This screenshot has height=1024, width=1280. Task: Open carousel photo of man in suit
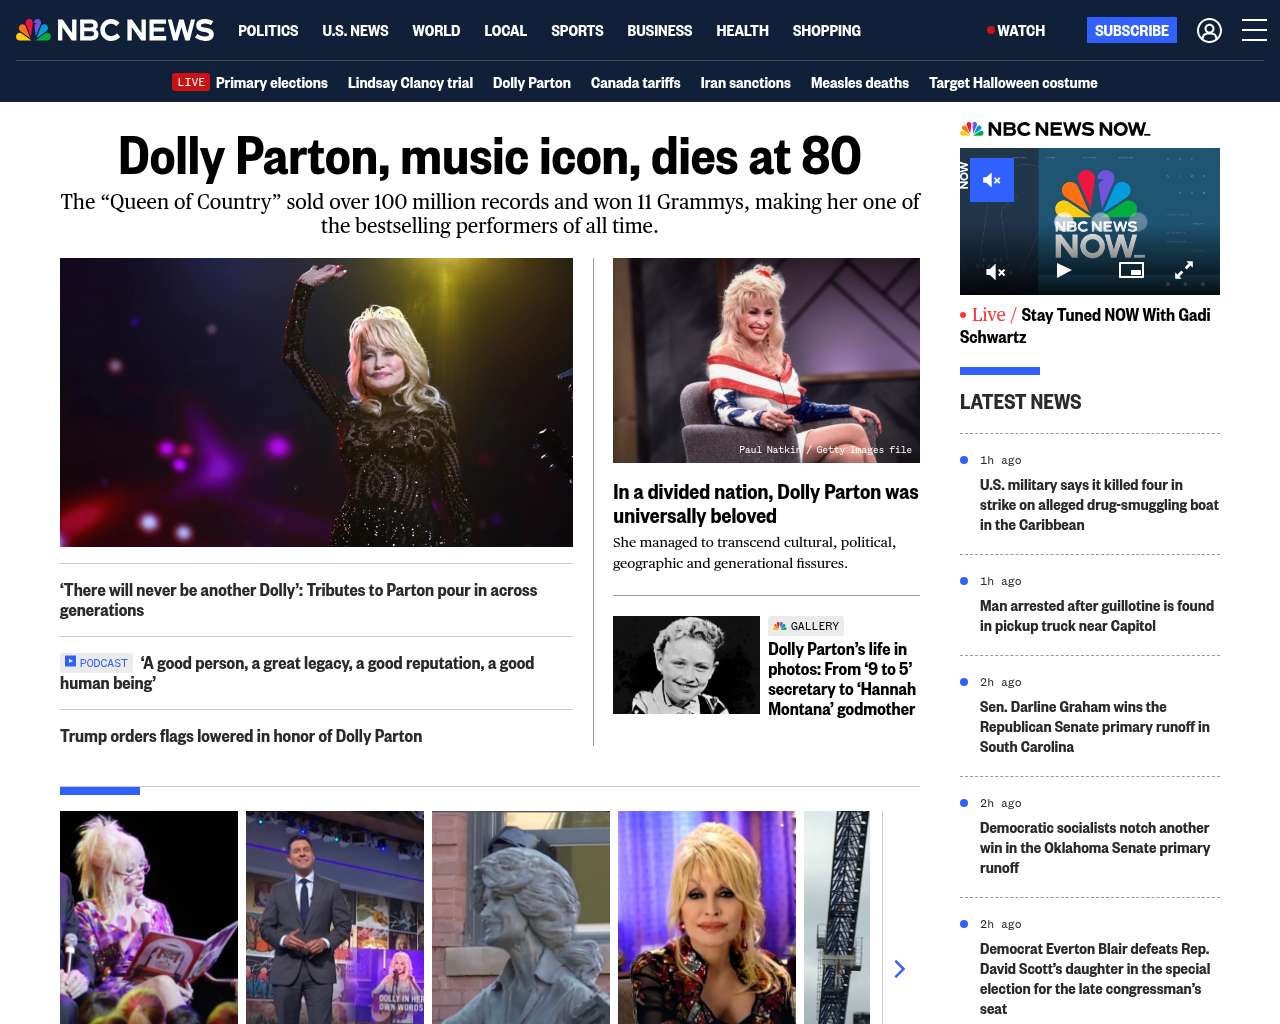(335, 917)
